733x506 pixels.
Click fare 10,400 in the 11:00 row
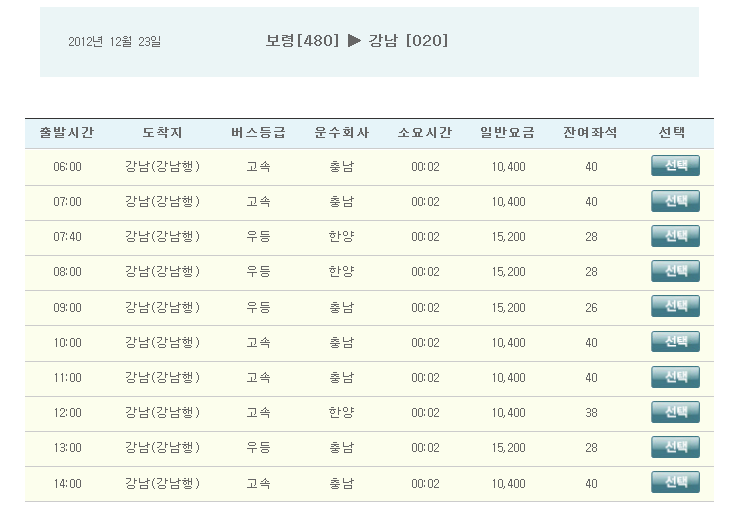click(508, 378)
